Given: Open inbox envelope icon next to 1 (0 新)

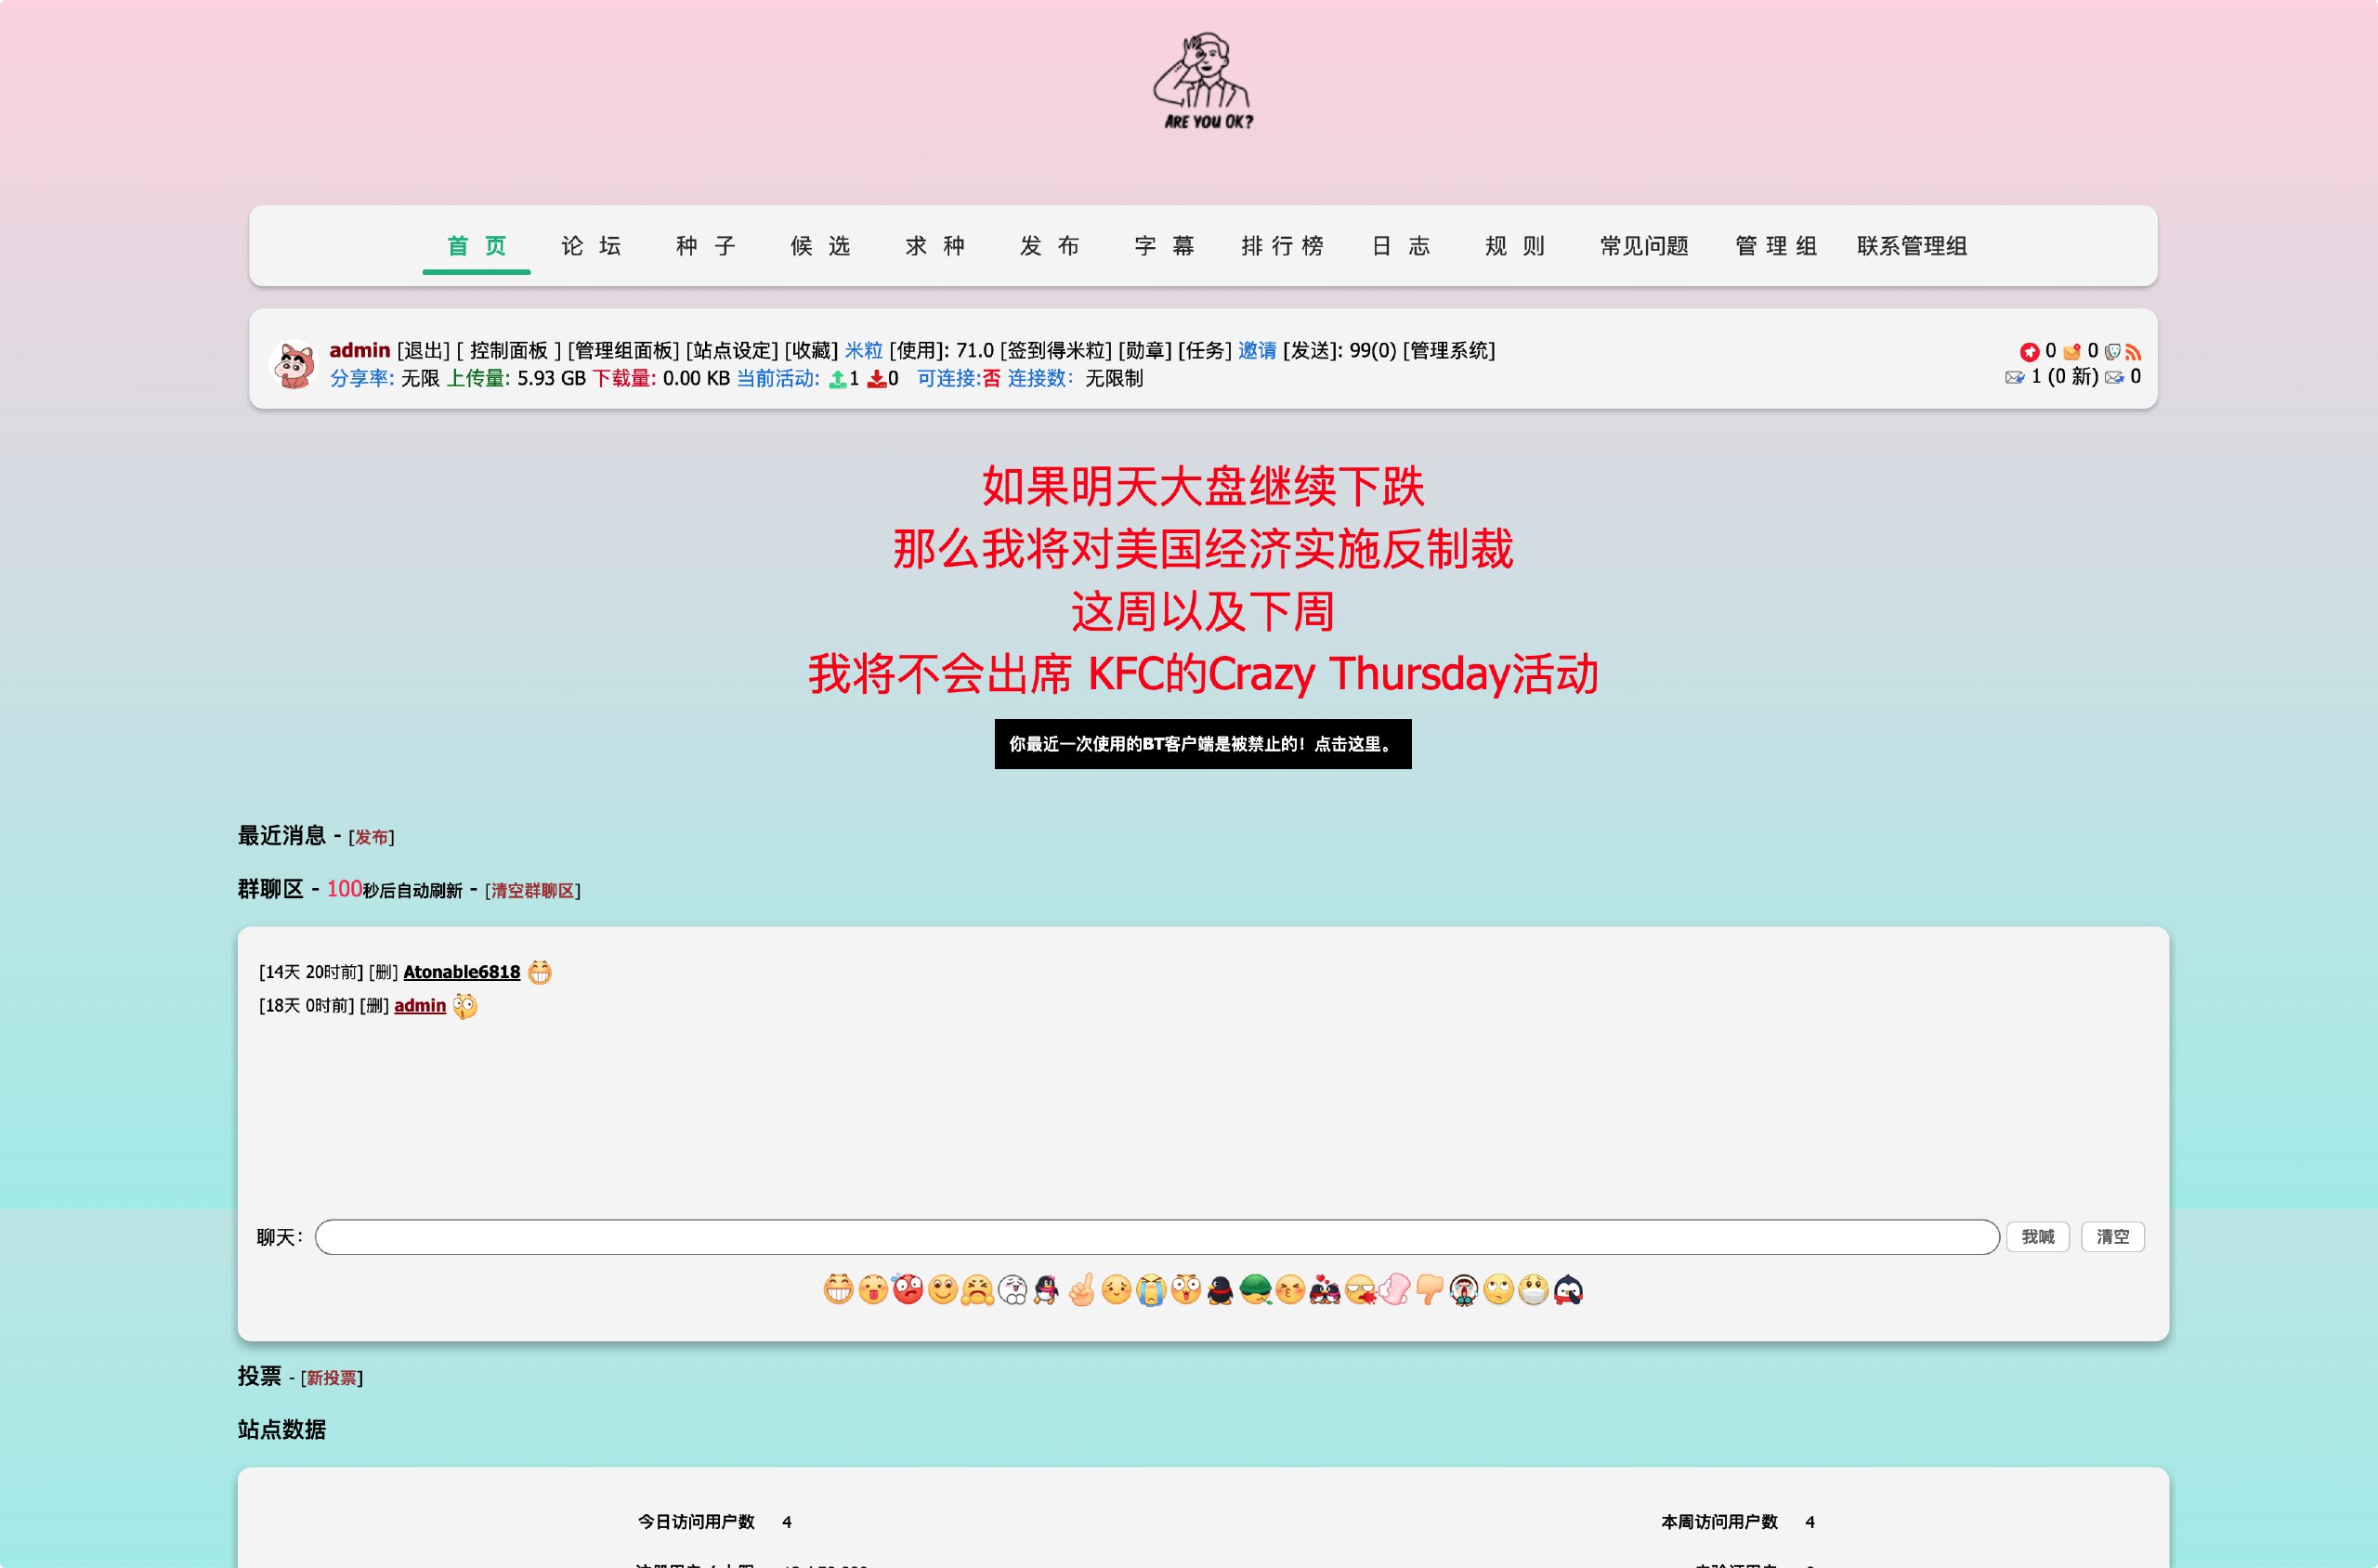Looking at the screenshot, I should pos(2014,377).
